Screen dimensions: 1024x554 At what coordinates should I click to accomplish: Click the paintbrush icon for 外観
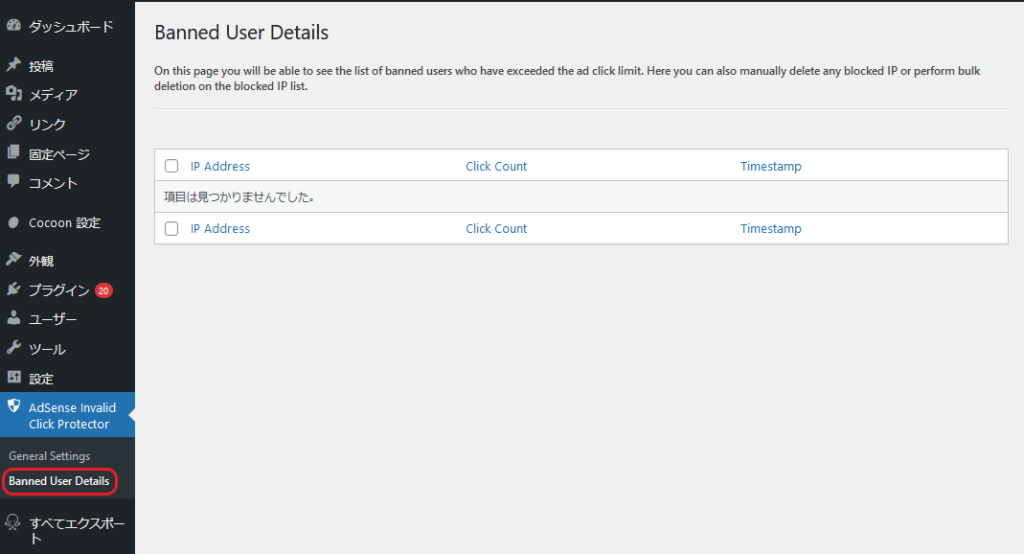(x=14, y=260)
